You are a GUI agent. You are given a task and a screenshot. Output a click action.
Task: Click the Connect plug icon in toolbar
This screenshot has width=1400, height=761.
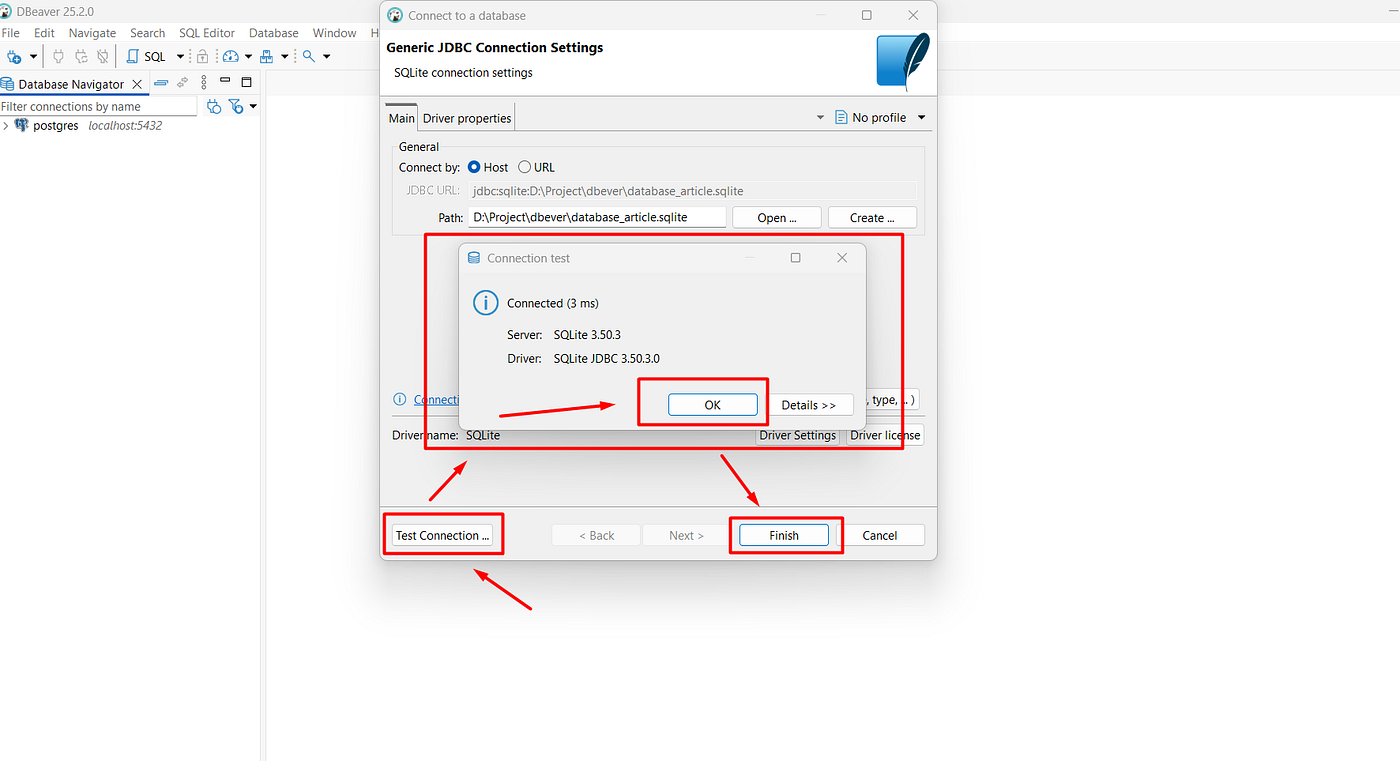tap(58, 57)
